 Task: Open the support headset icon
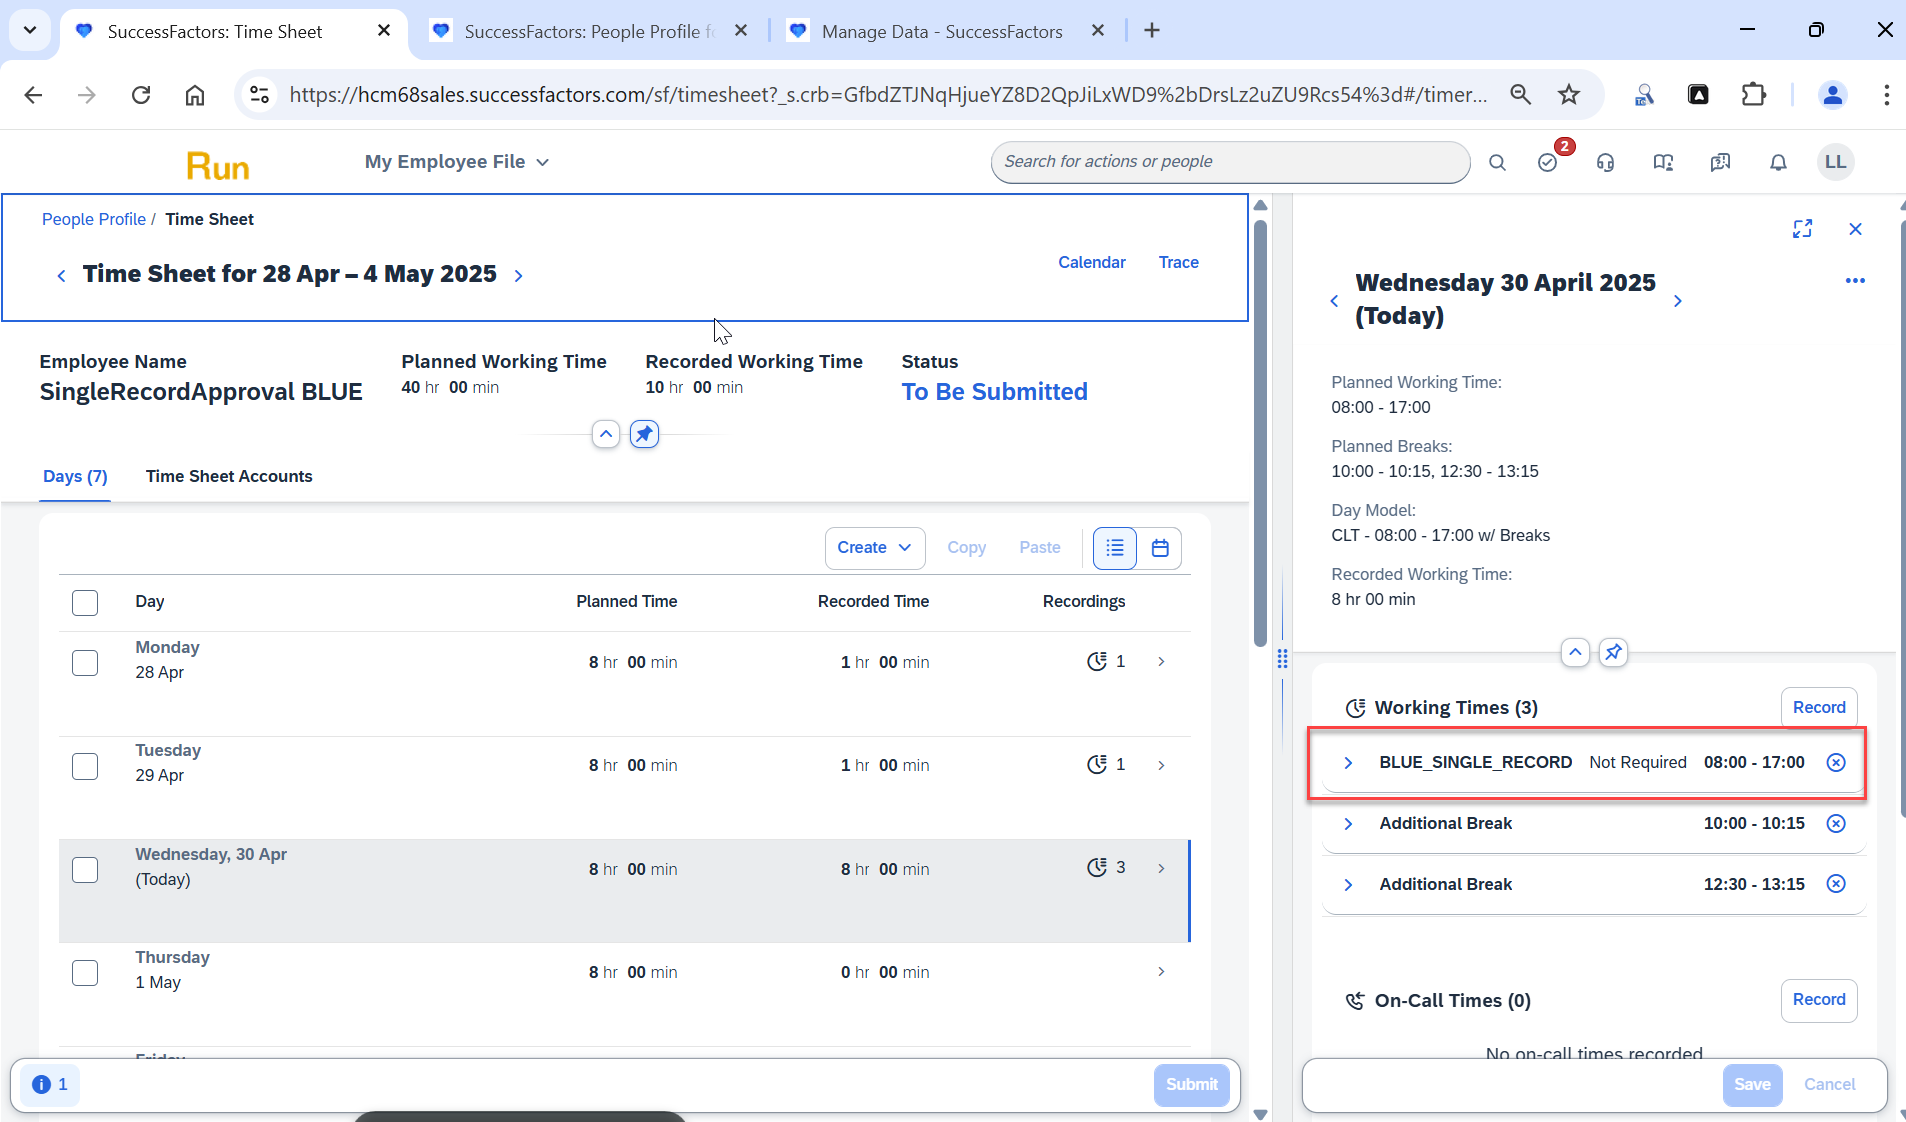point(1605,162)
